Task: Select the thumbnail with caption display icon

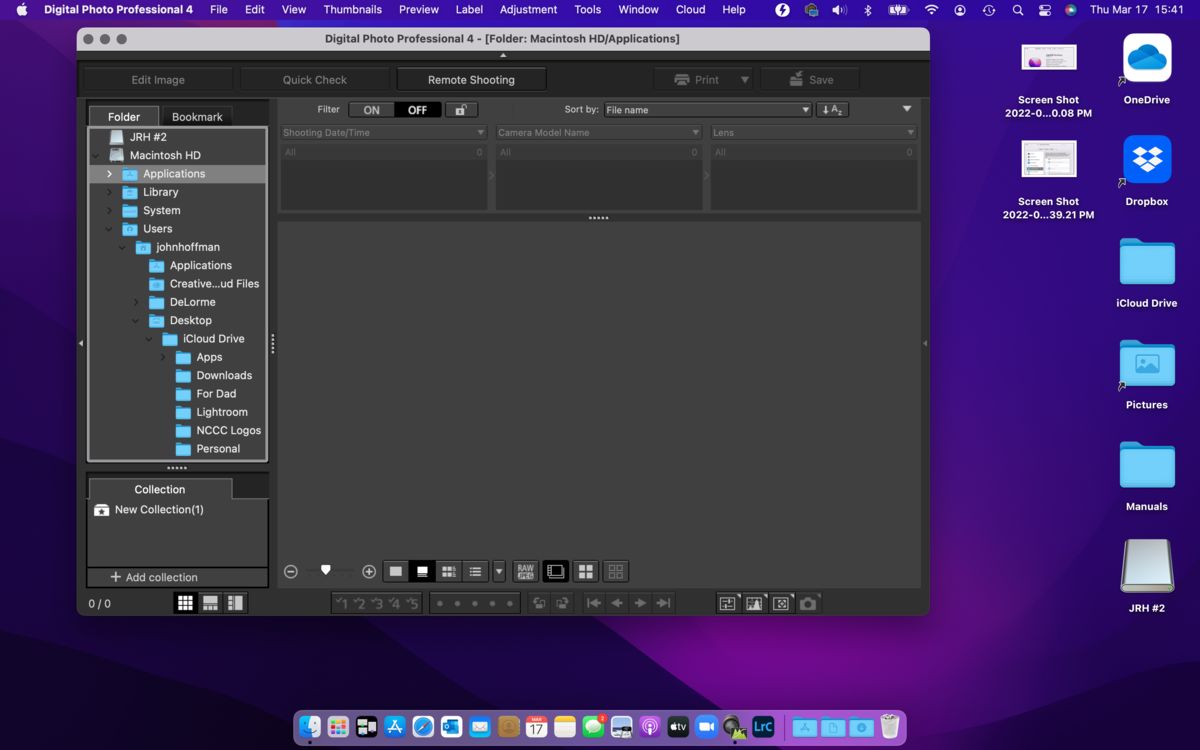Action: pos(422,572)
